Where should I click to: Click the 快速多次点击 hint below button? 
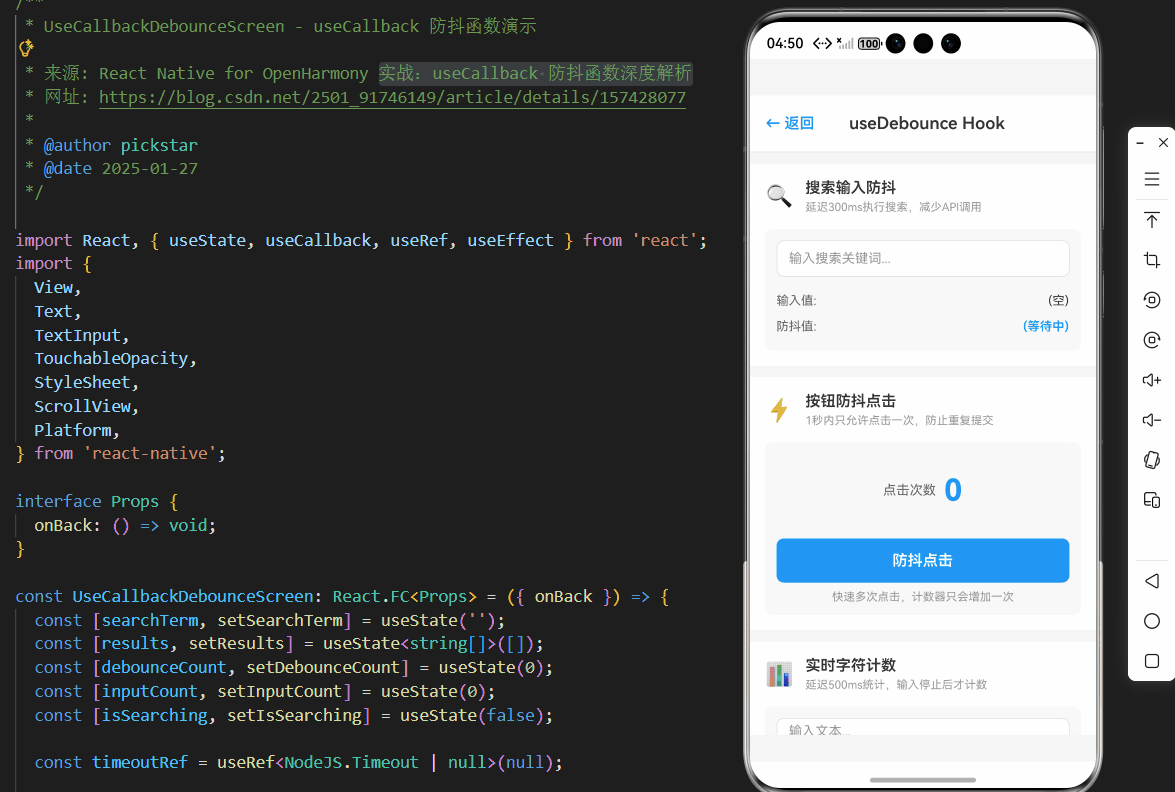click(922, 596)
